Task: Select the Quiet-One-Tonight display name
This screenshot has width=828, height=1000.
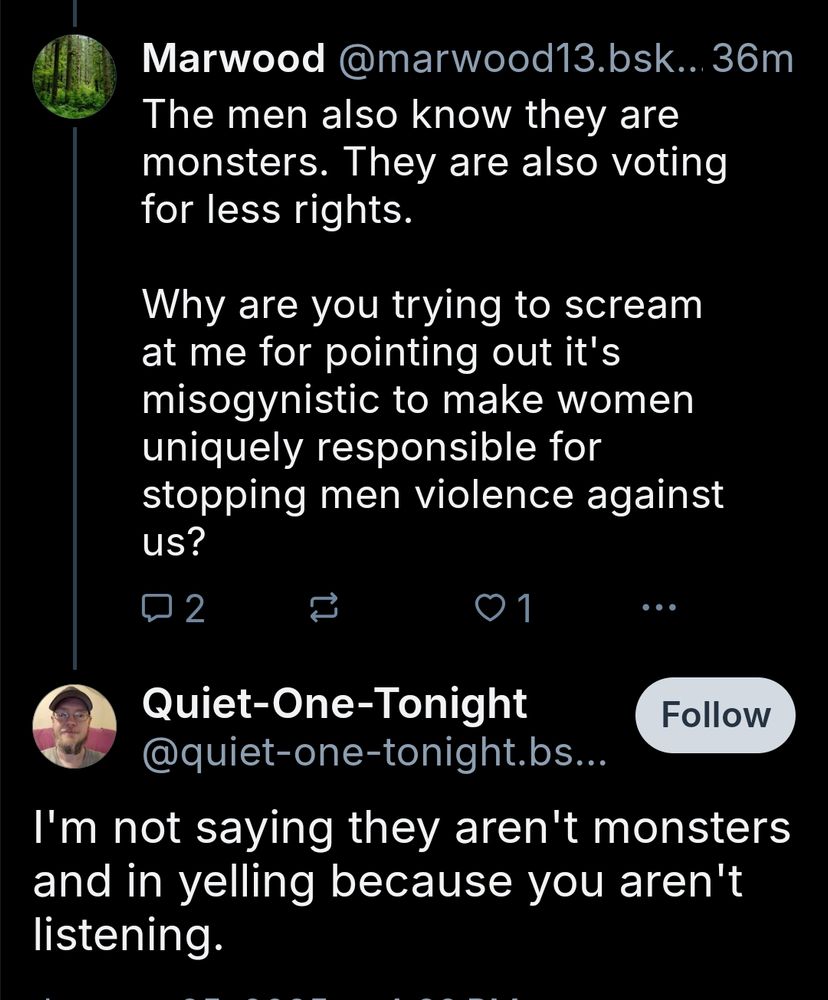Action: (335, 704)
